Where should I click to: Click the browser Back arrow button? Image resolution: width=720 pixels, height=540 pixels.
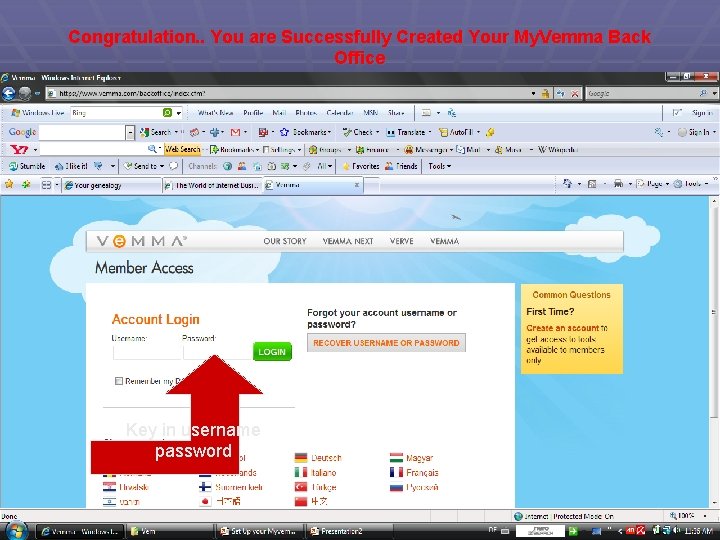pos(8,93)
